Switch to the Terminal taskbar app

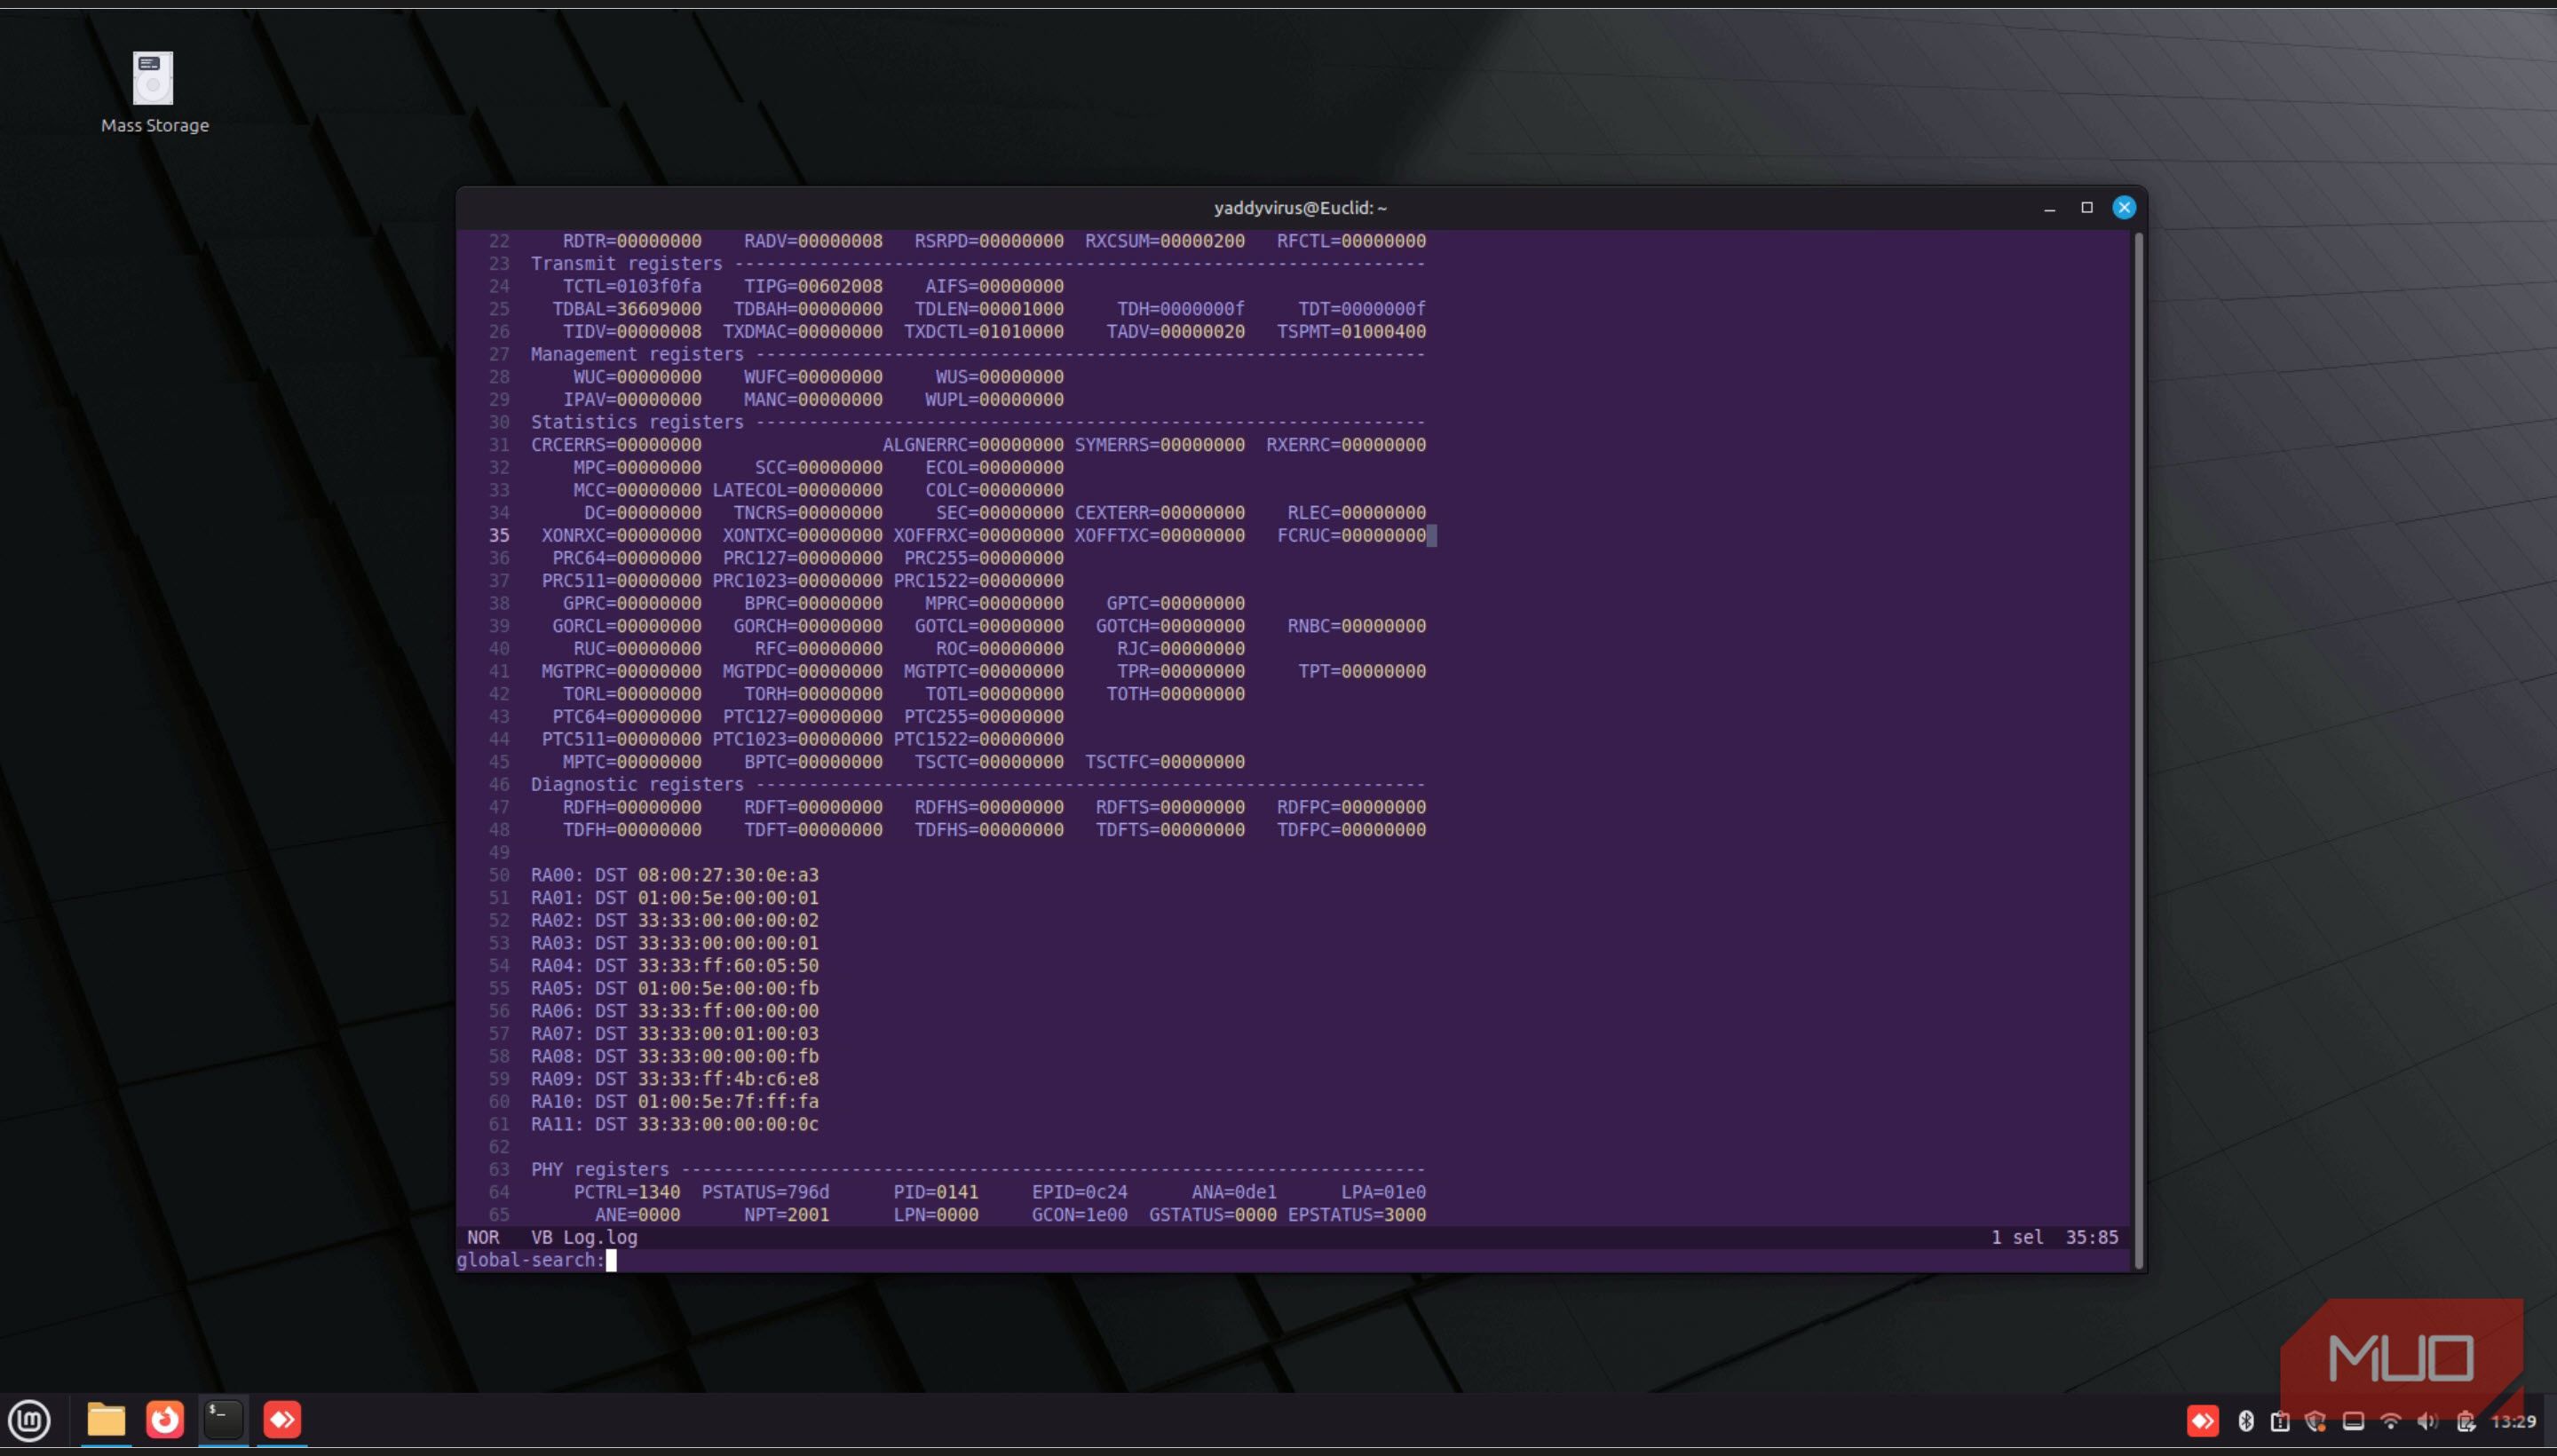pyautogui.click(x=223, y=1419)
